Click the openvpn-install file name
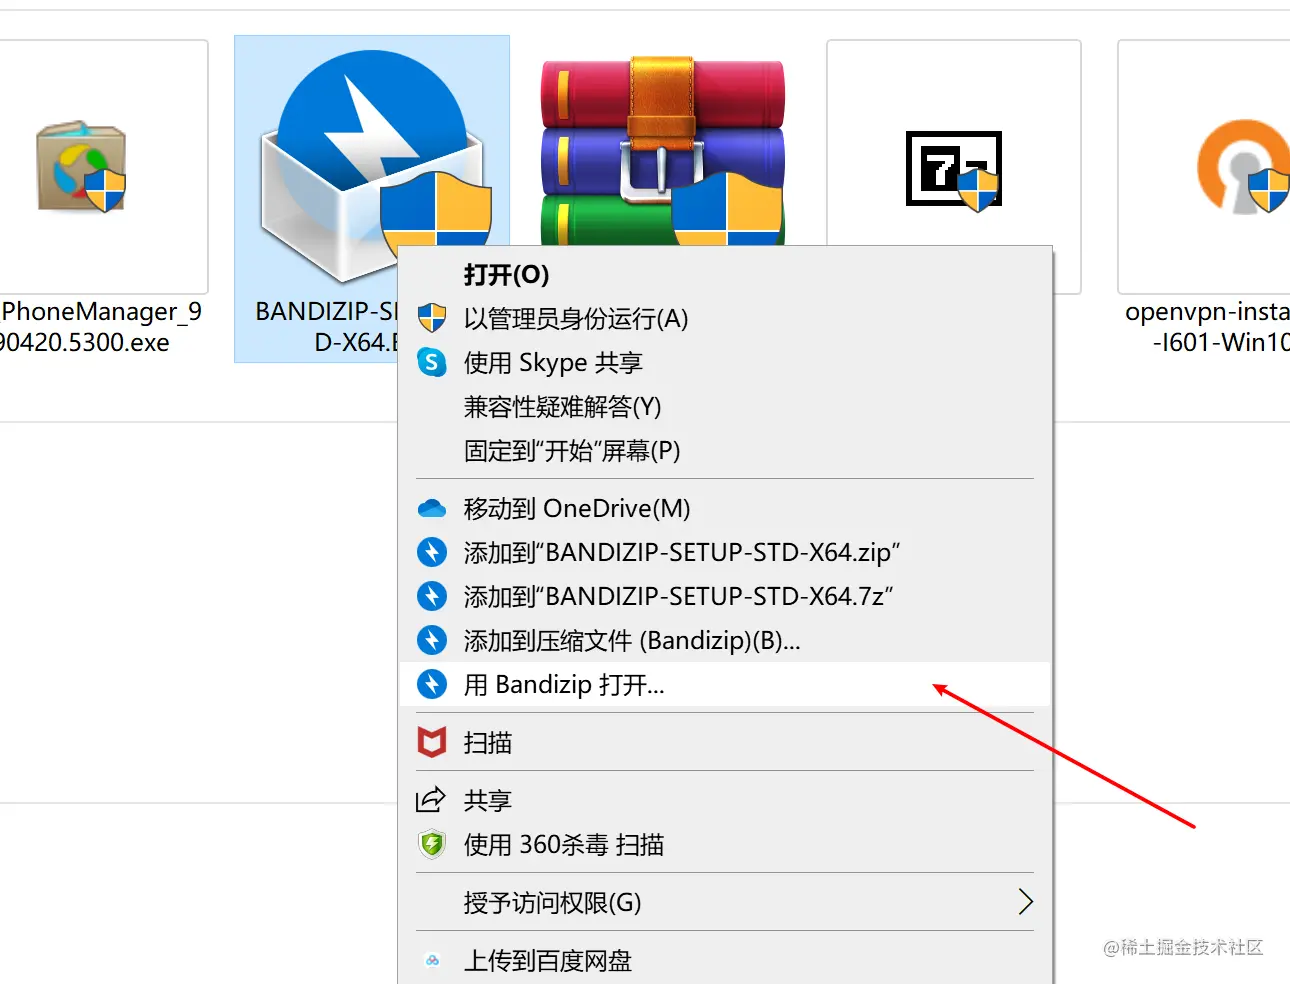Screen dimensions: 1290x984 pos(1207,327)
